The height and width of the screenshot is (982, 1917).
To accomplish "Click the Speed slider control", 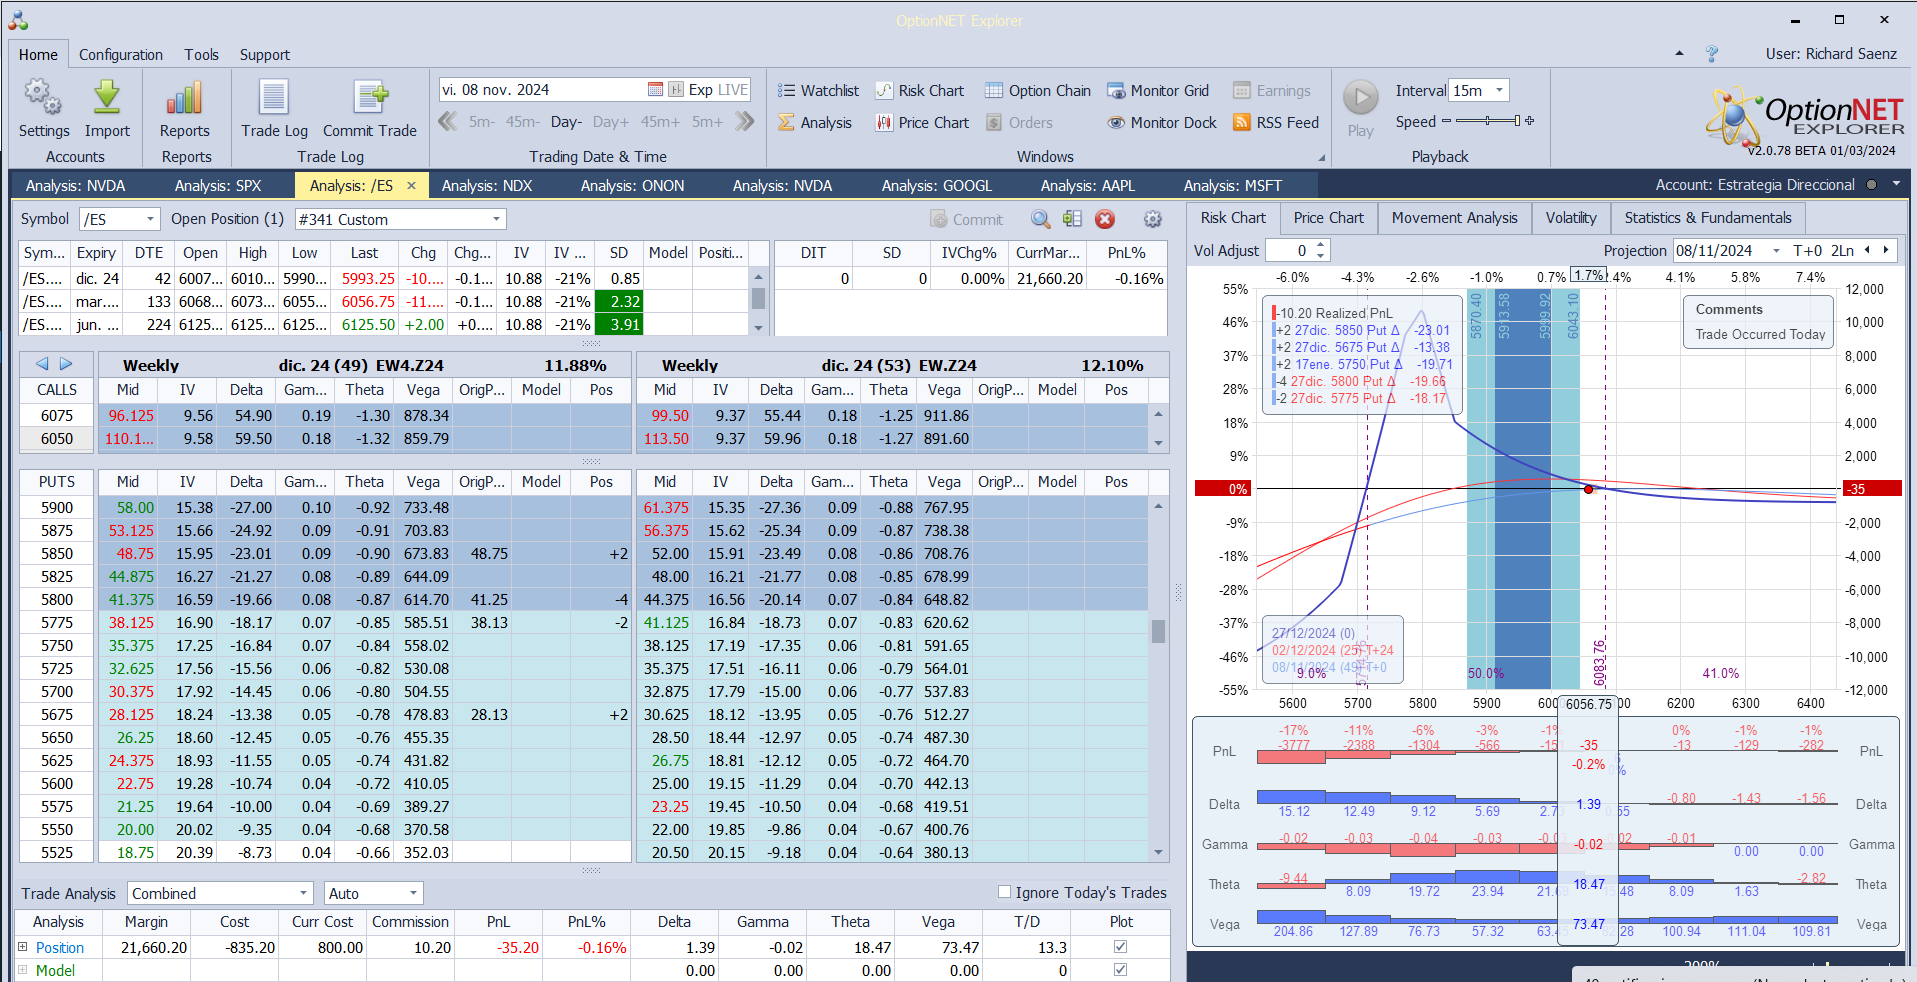I will (x=1488, y=121).
